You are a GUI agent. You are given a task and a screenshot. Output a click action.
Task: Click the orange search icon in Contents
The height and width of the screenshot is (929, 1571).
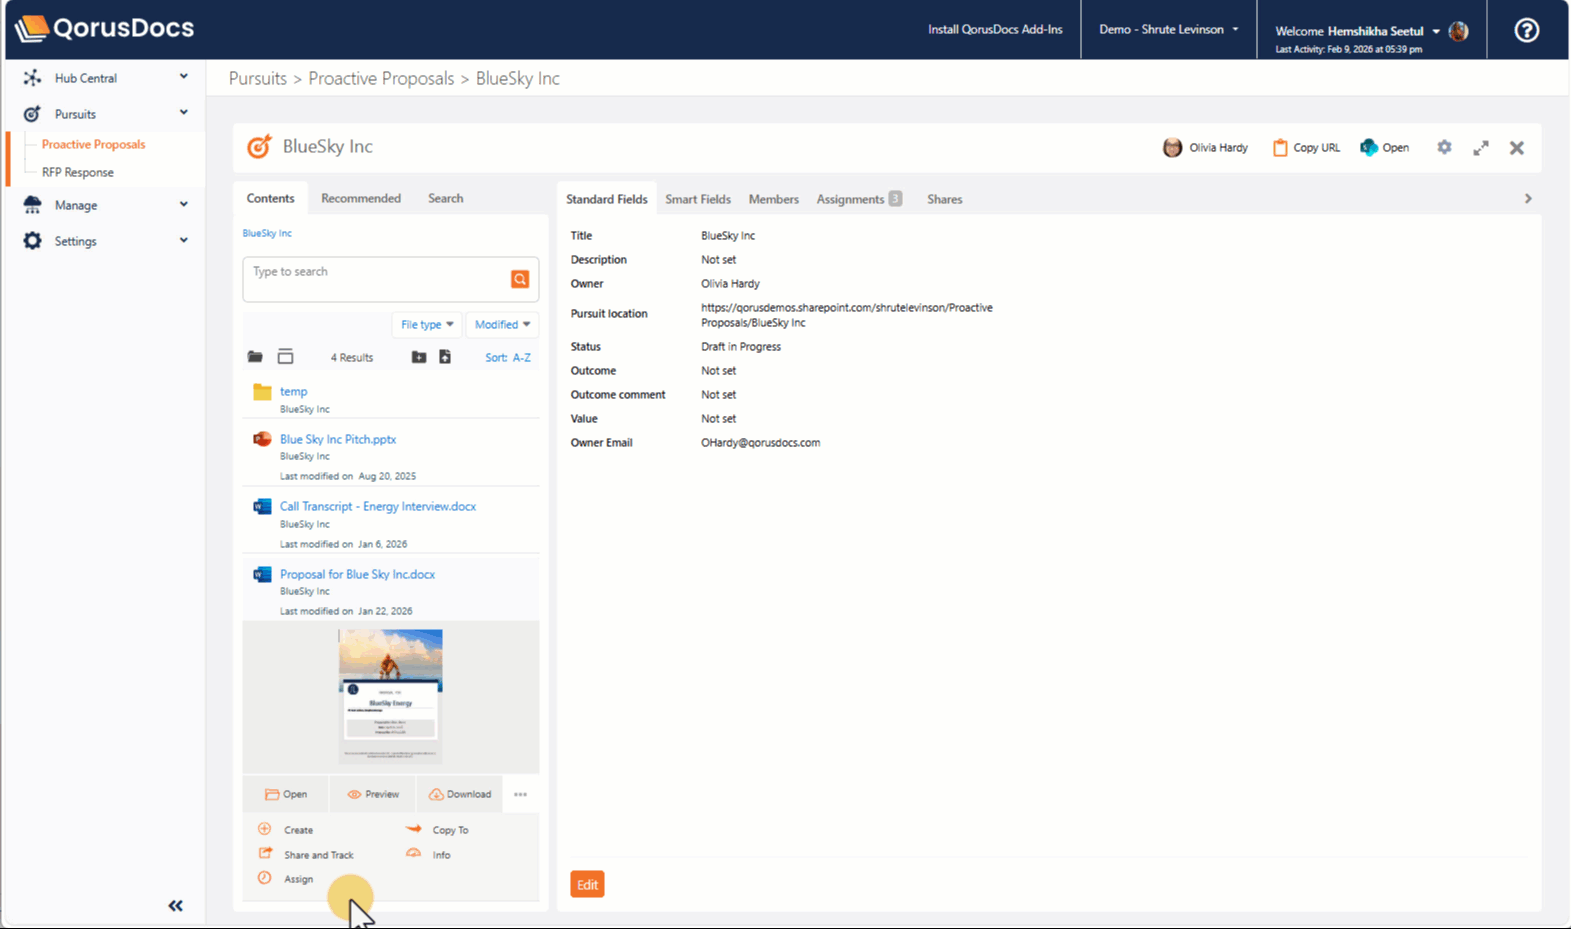tap(520, 279)
